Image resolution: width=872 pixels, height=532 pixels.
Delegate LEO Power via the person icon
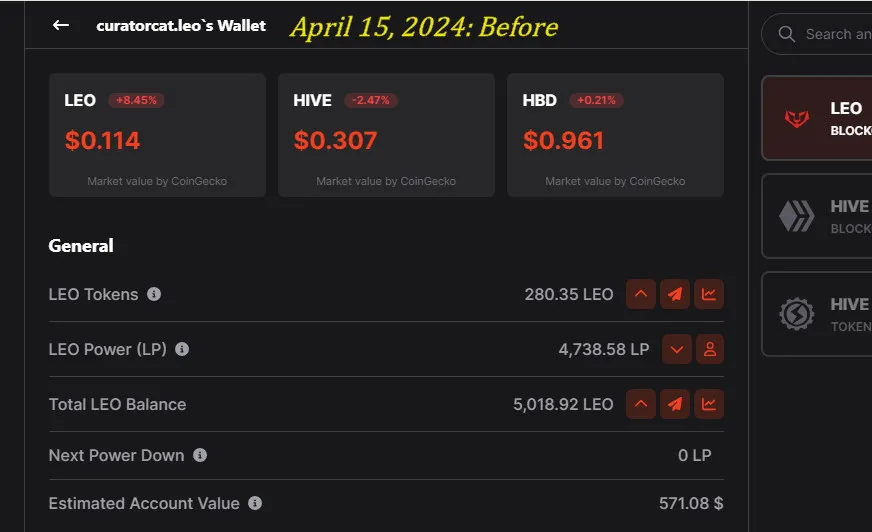tap(710, 349)
